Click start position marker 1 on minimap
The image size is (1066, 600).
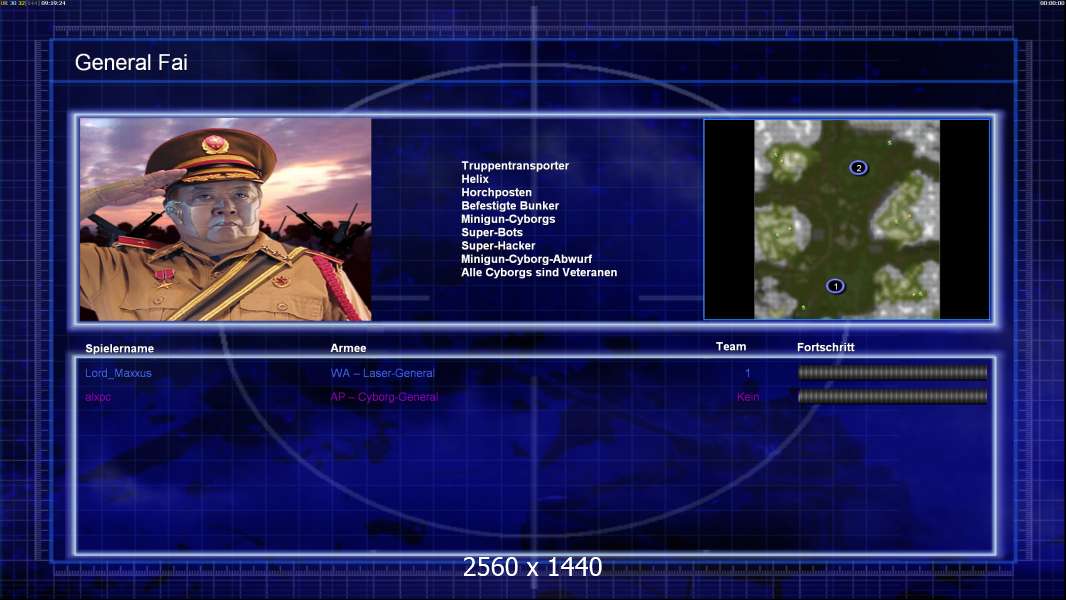pos(836,286)
